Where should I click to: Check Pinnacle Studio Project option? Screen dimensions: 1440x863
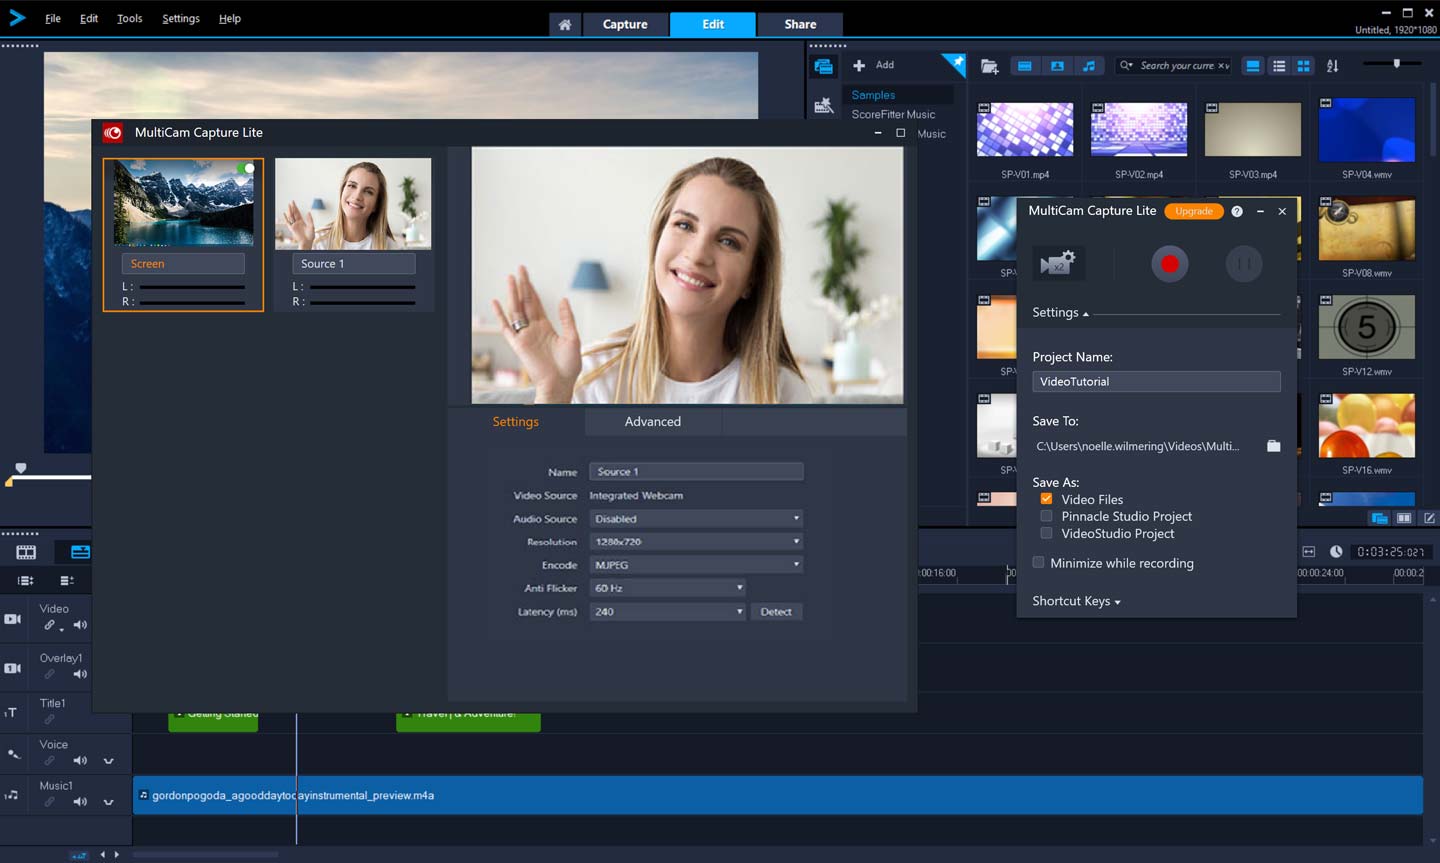click(1046, 516)
